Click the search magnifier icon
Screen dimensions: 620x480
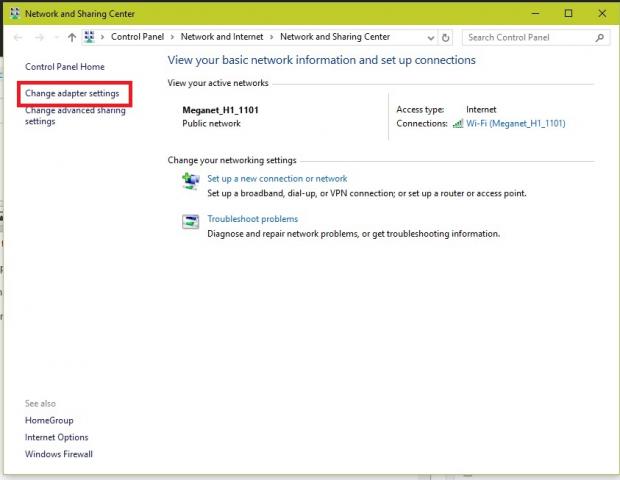(x=600, y=38)
